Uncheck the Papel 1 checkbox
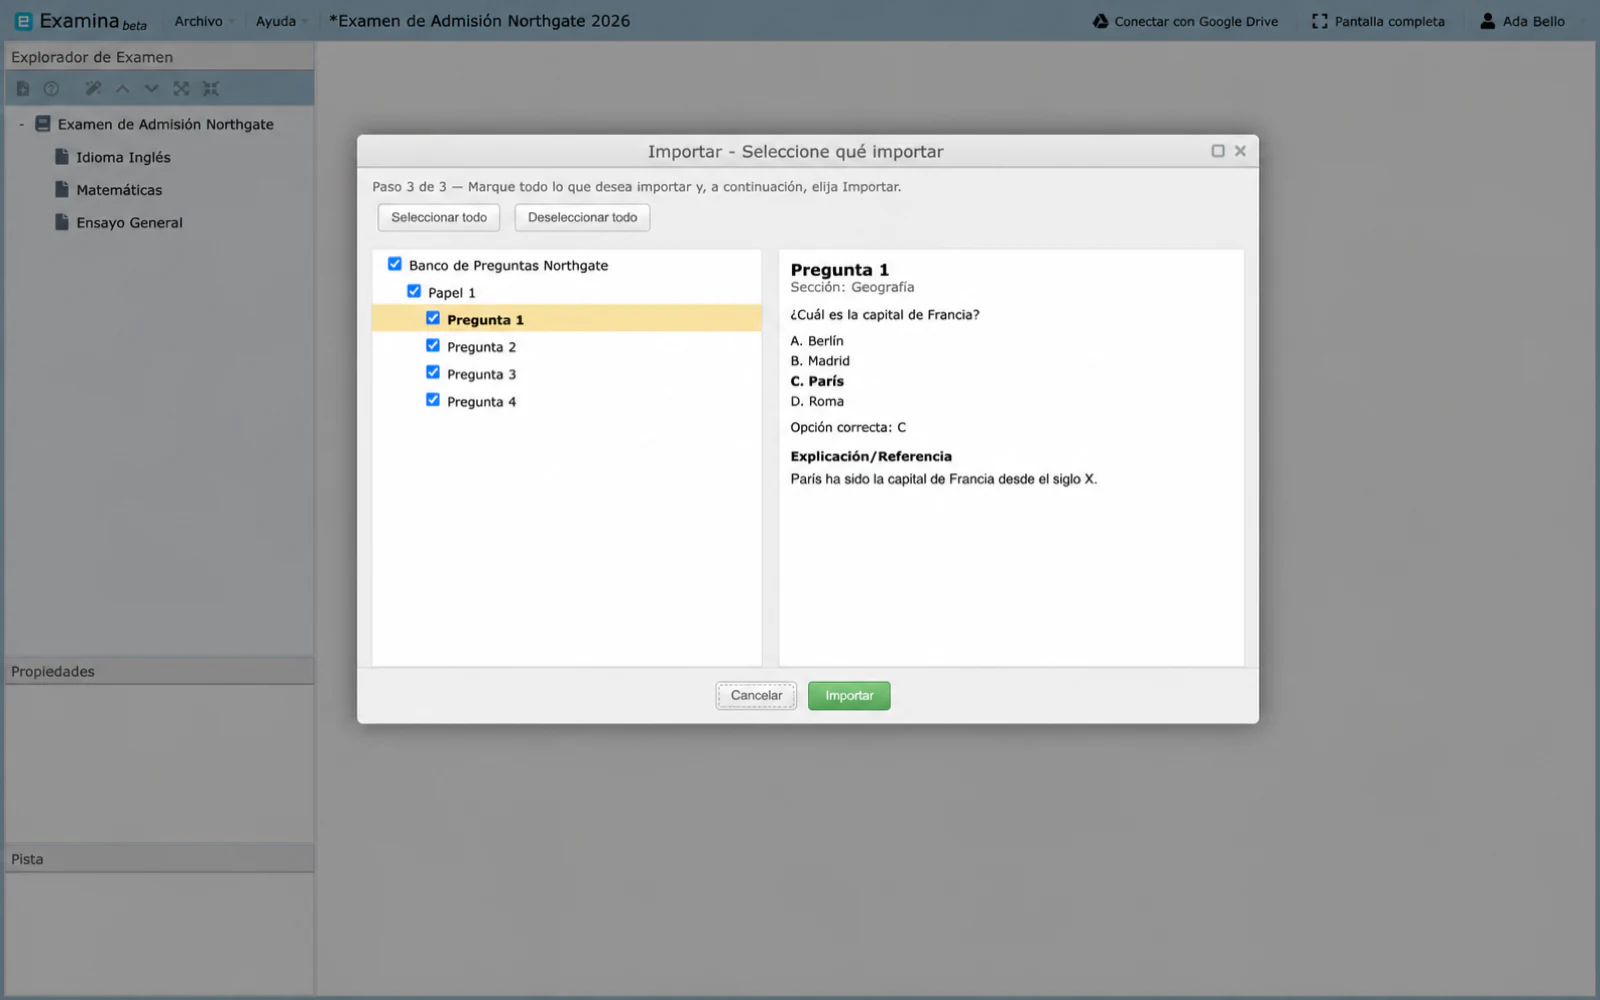This screenshot has width=1600, height=1000. click(x=414, y=291)
